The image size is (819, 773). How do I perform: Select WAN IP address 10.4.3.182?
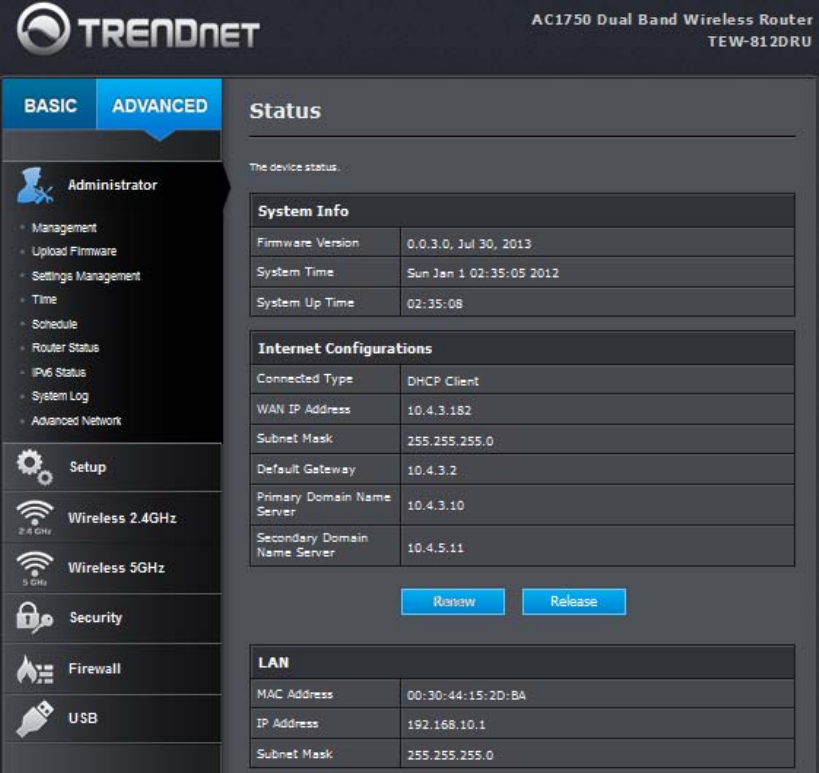pos(439,411)
